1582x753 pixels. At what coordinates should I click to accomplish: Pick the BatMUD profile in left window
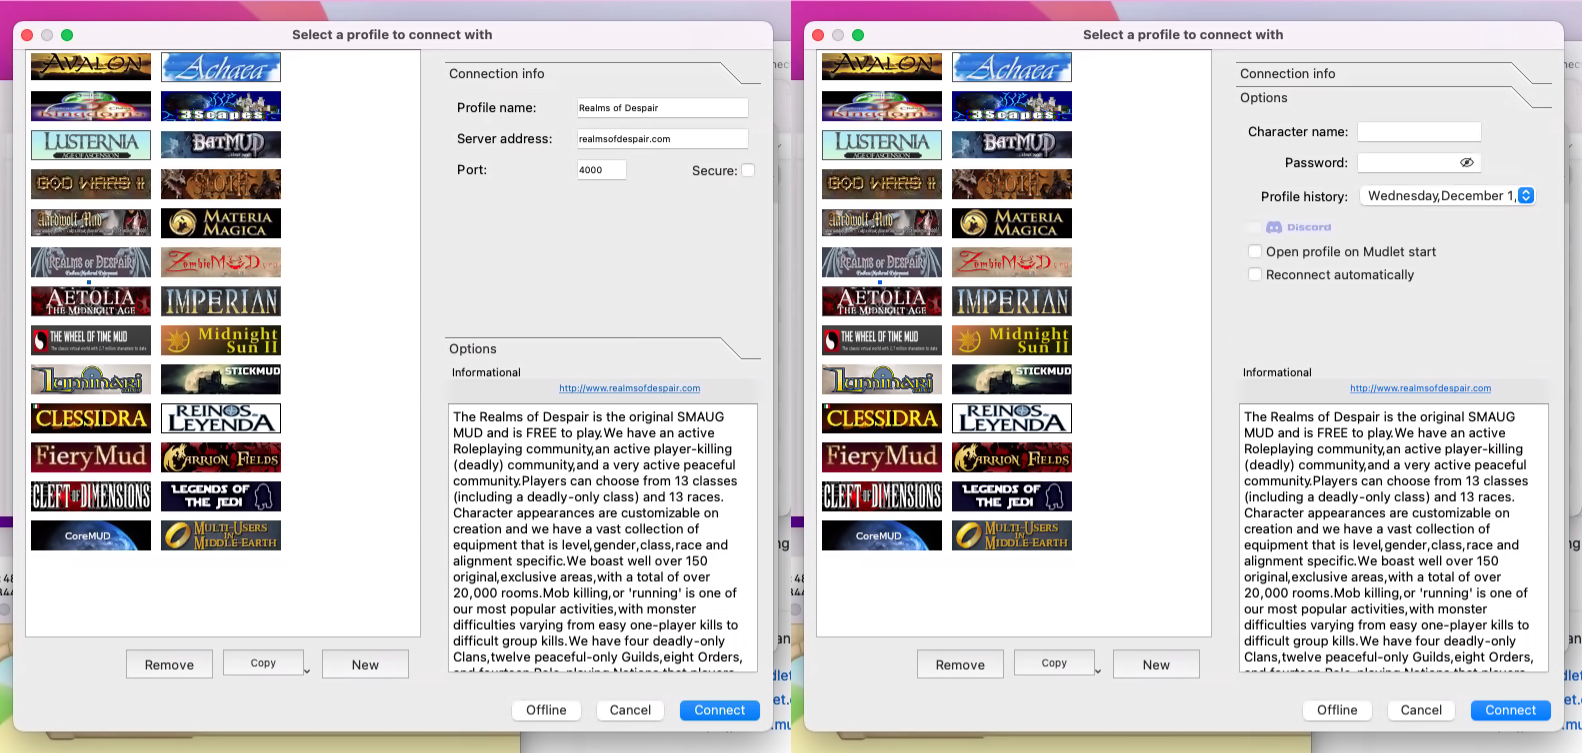point(221,145)
